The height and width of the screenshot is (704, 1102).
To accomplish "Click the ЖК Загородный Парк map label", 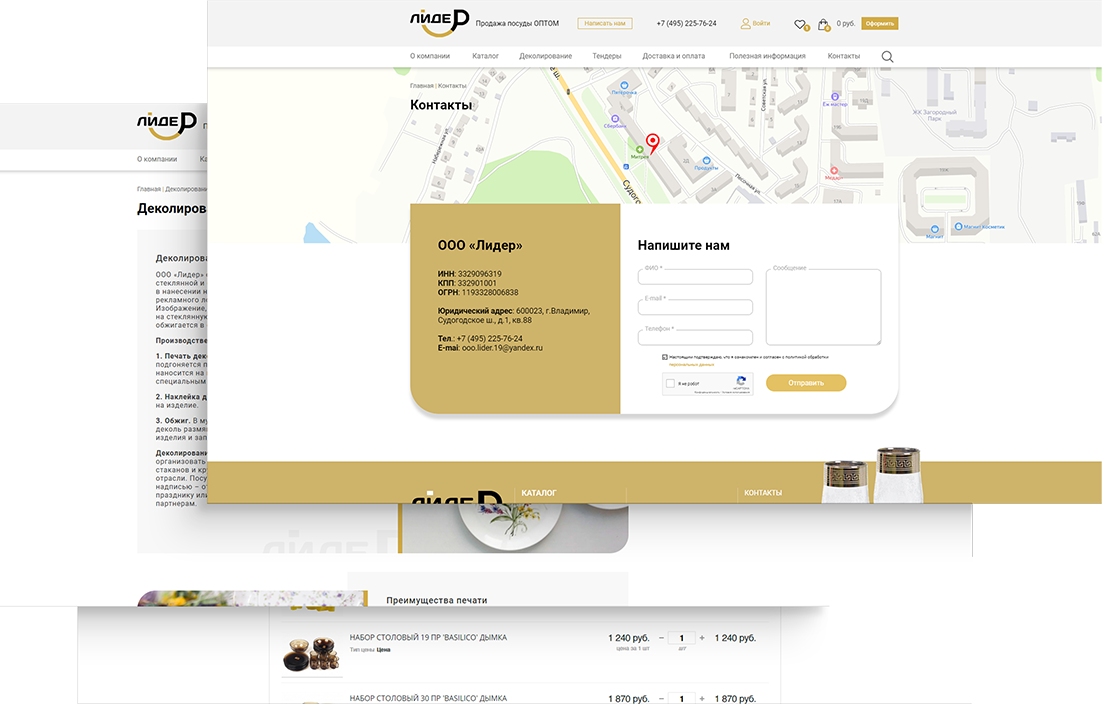I will pos(934,115).
